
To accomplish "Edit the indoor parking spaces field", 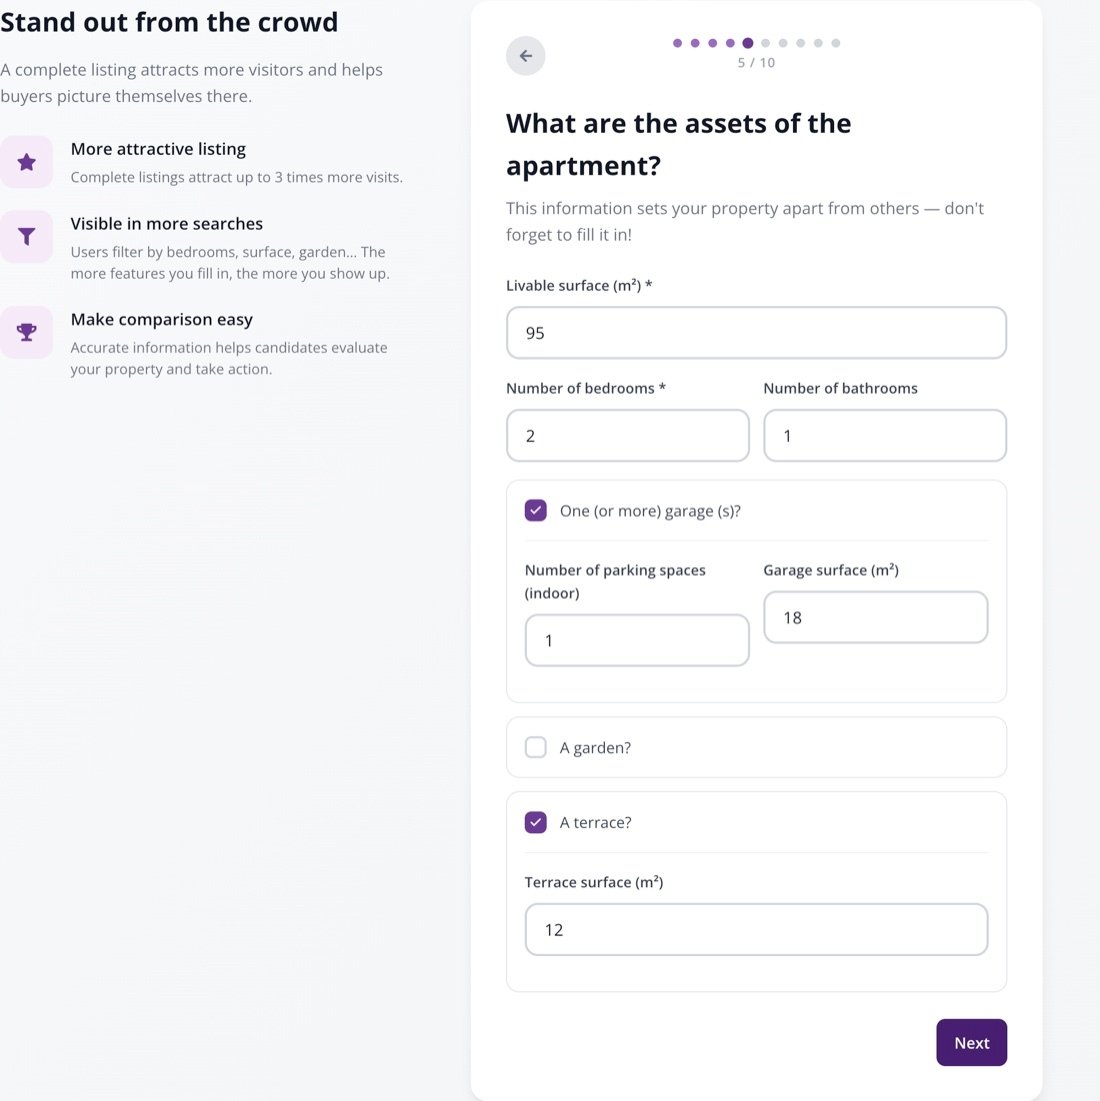I will click(637, 640).
